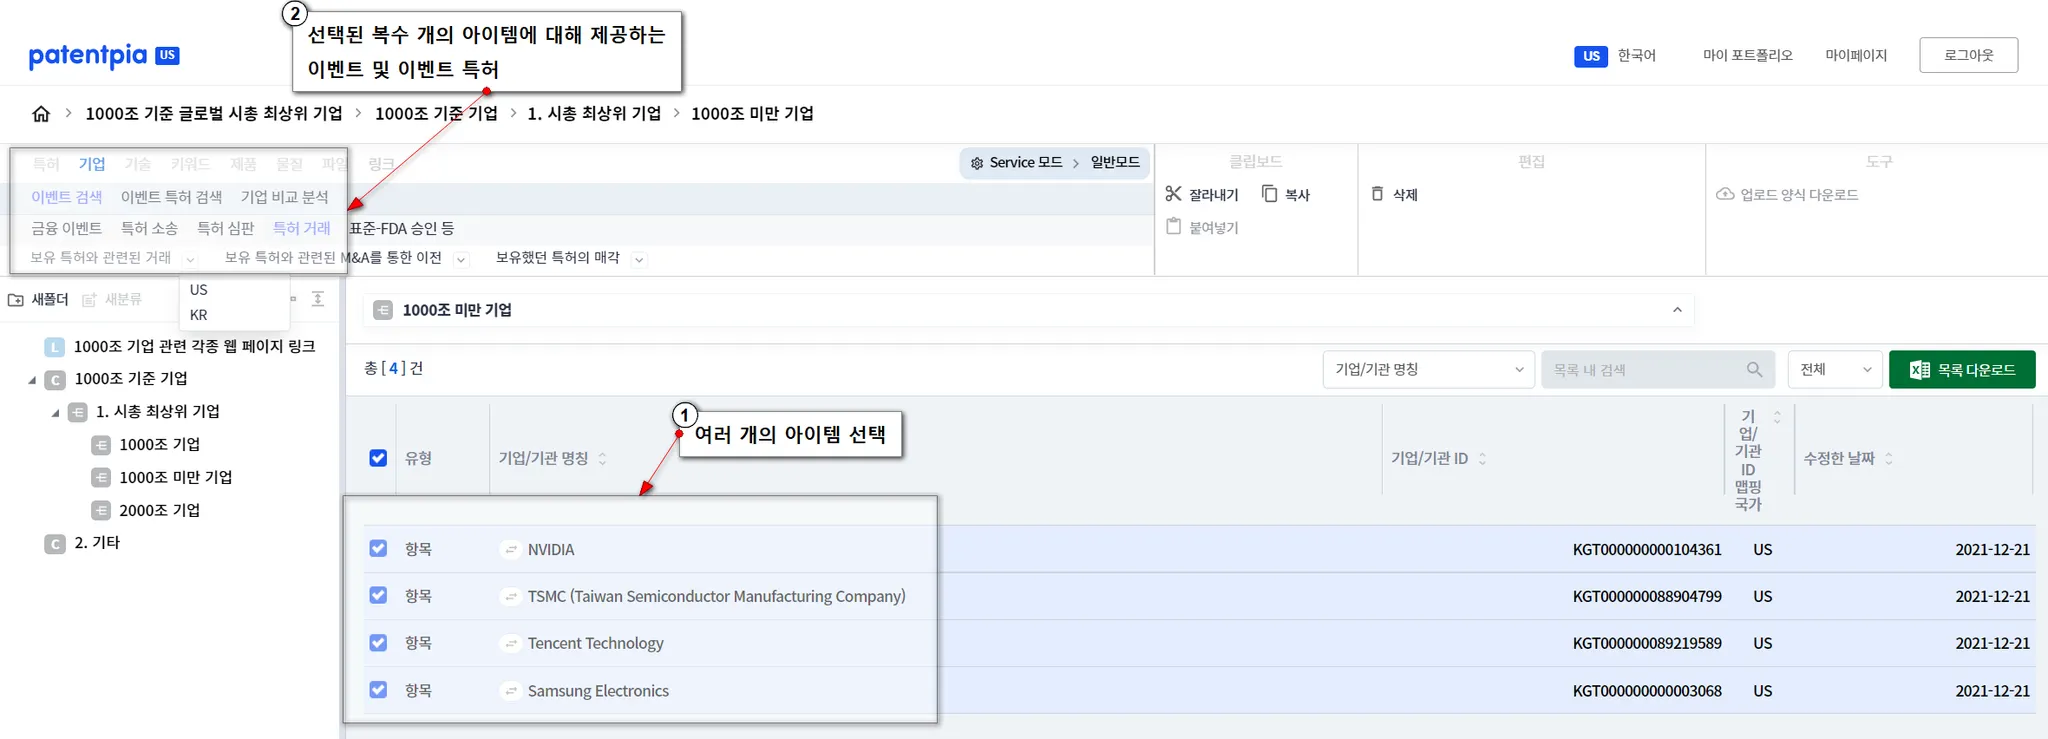Click the link icon beside TSMC
2048x739 pixels.
point(511,597)
